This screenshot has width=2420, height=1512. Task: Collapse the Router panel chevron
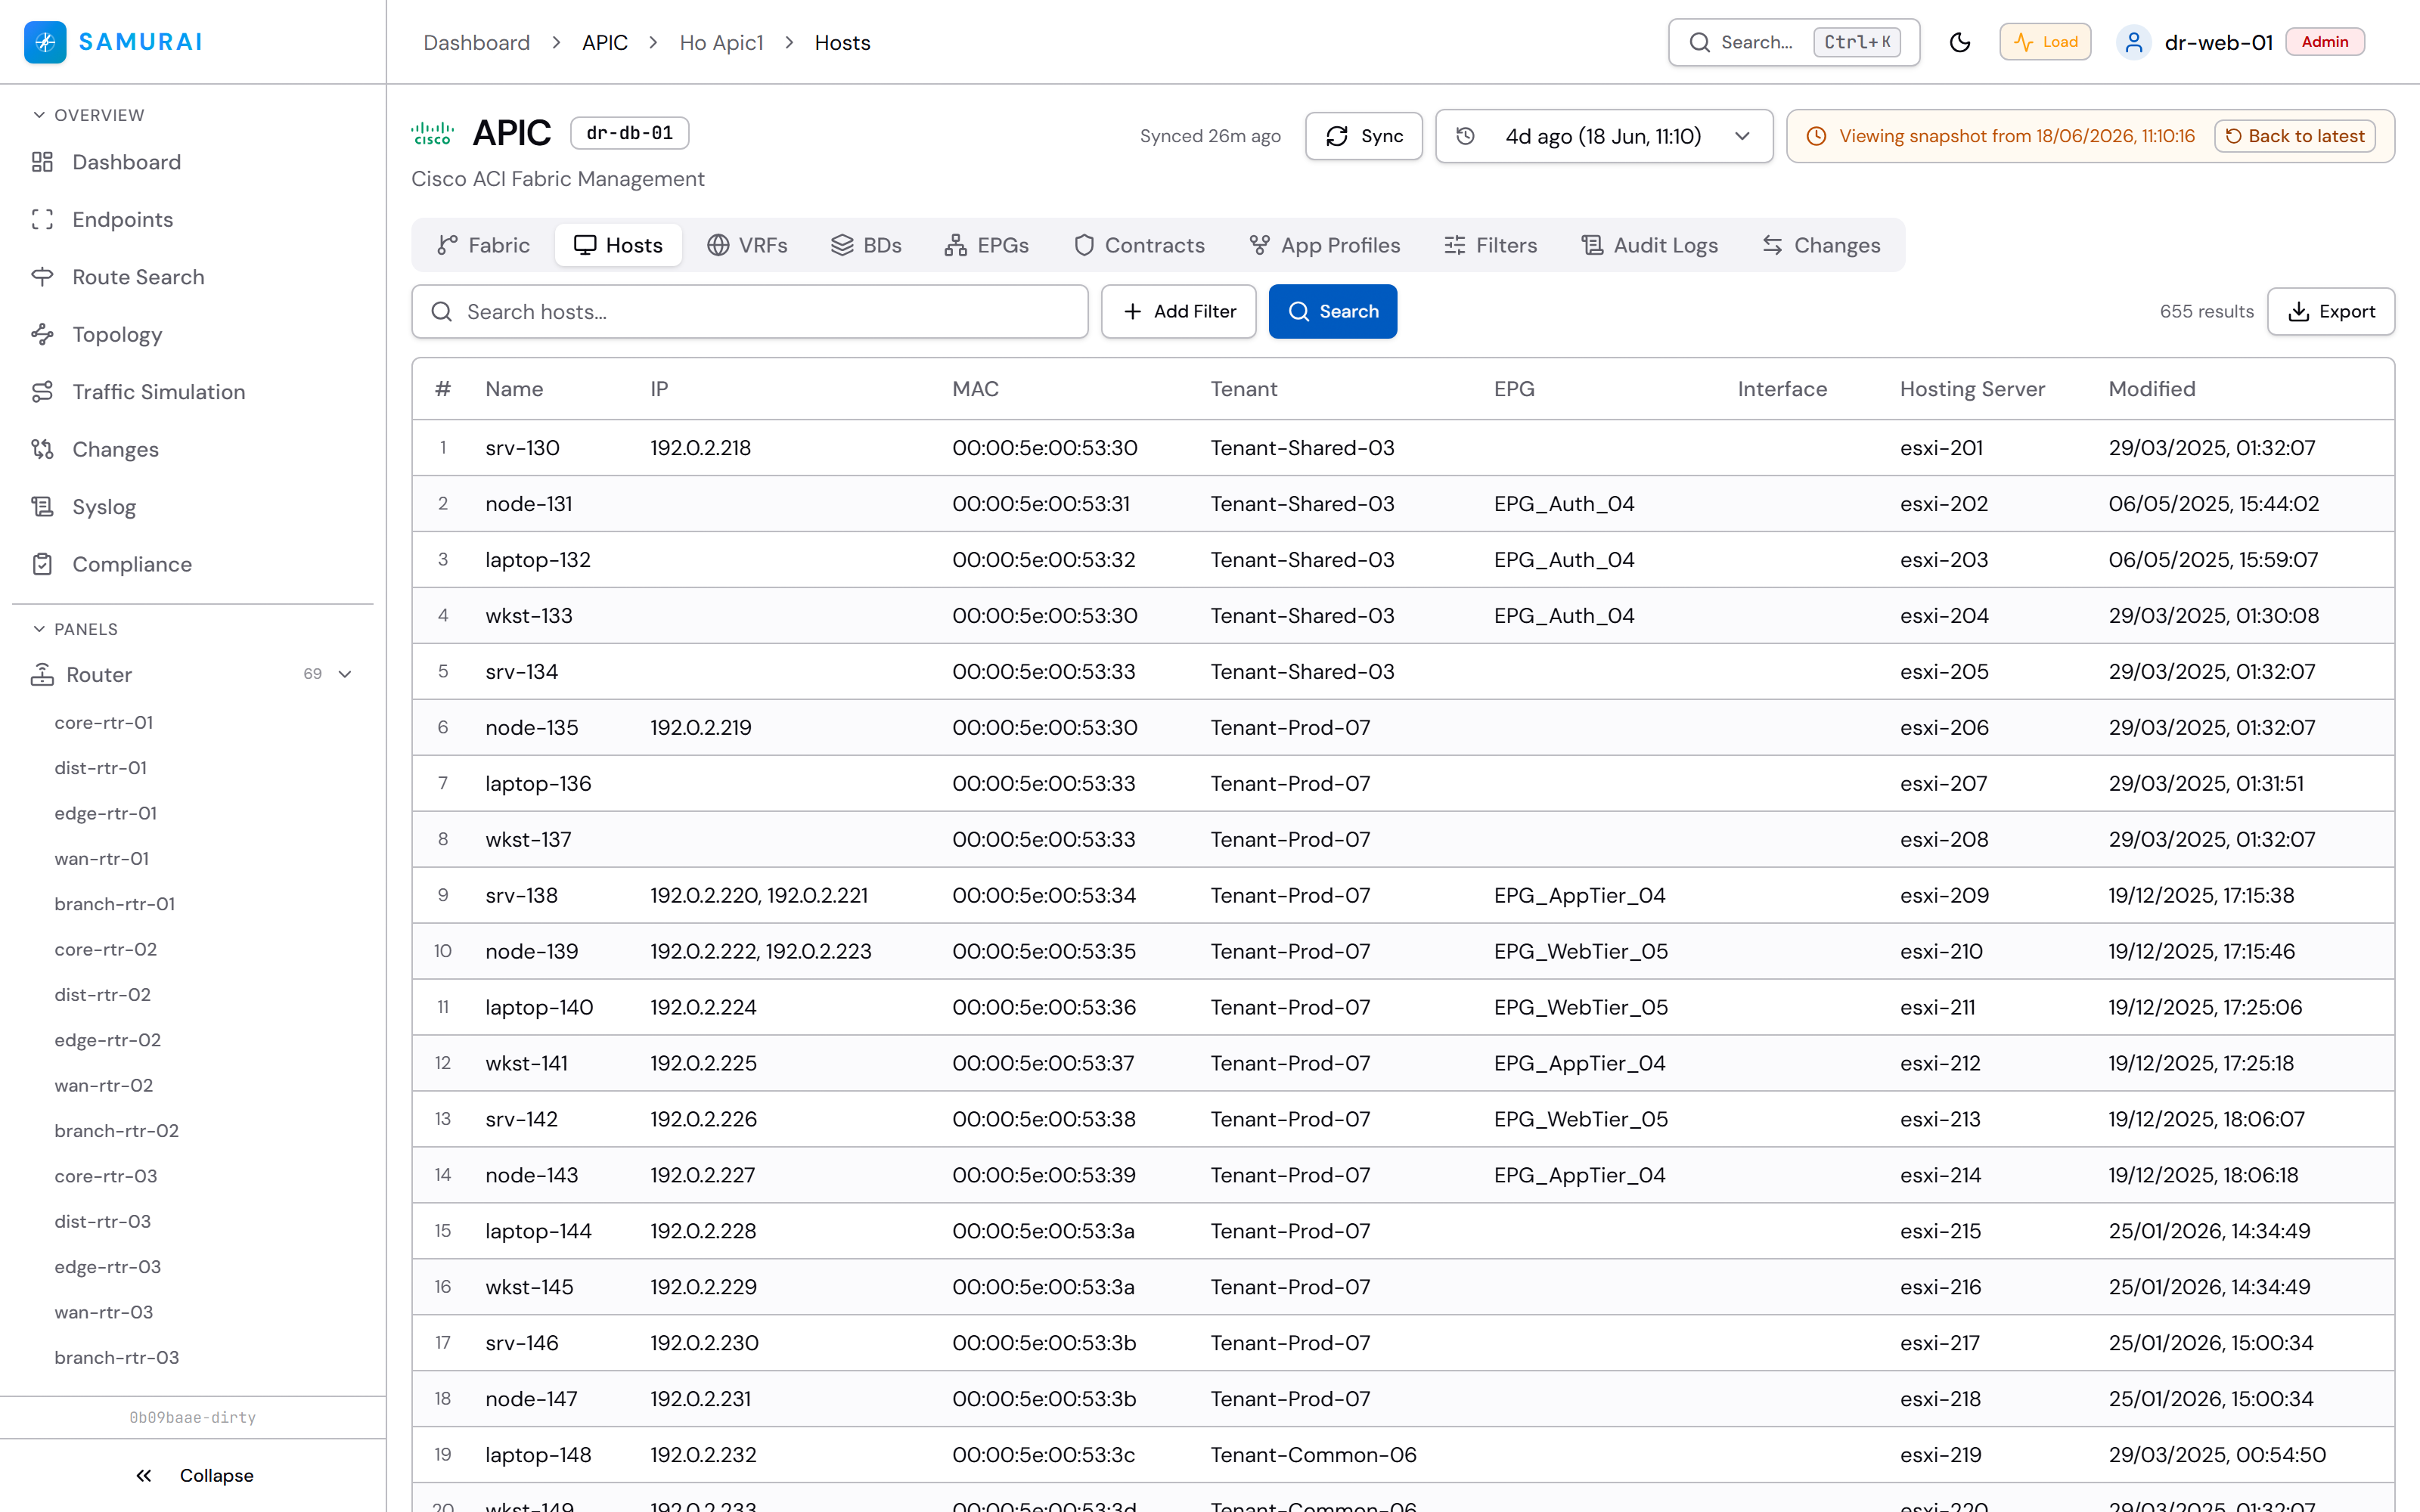point(345,674)
